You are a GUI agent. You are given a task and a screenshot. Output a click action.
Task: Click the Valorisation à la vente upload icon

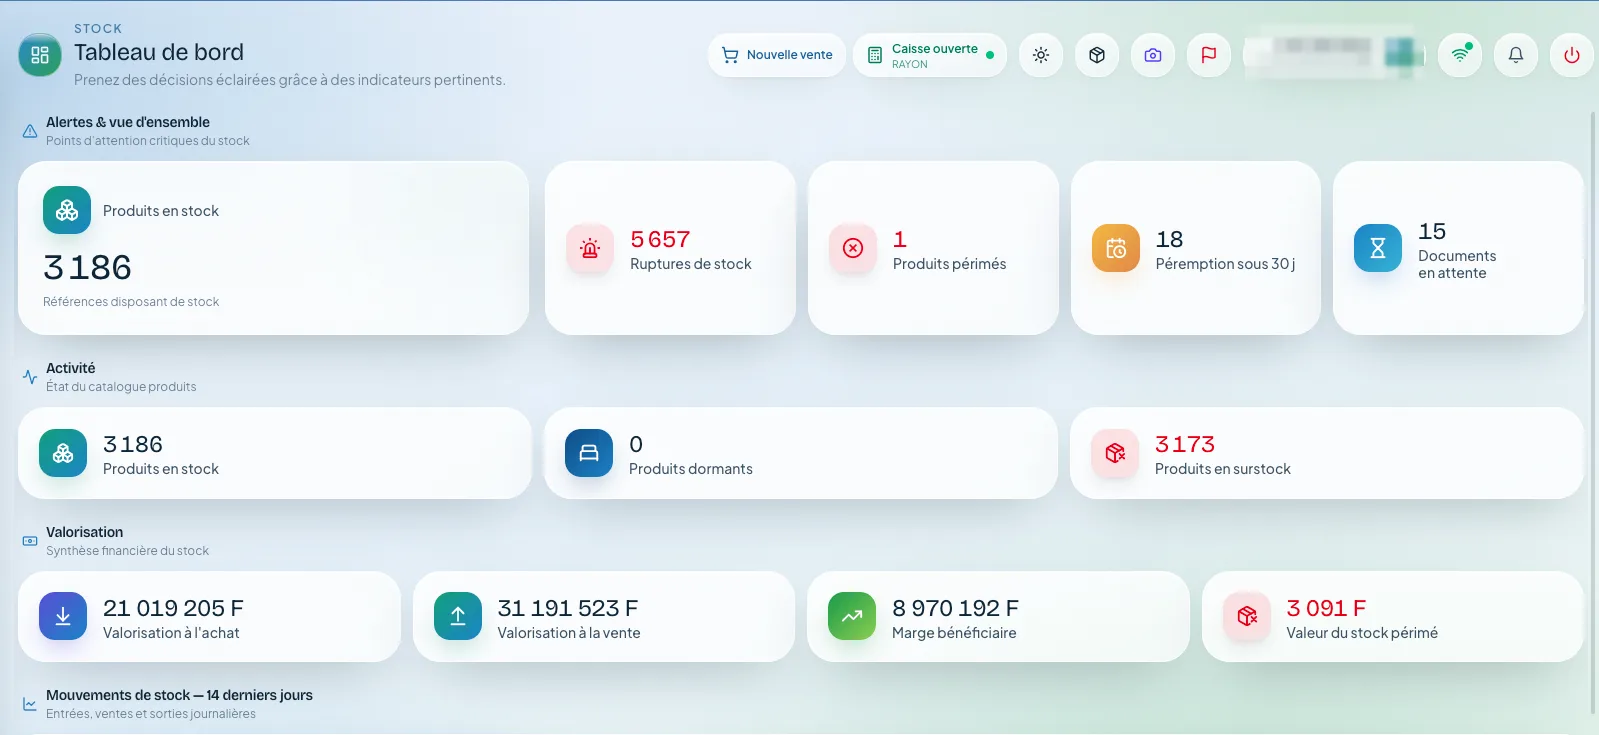coord(458,616)
